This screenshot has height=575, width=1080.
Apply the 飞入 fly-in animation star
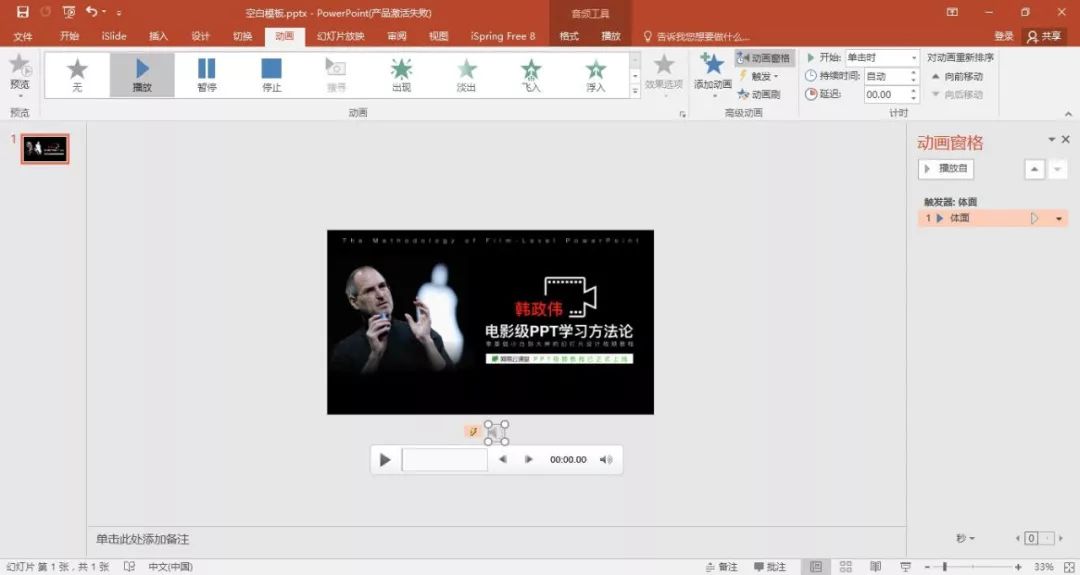coord(530,74)
